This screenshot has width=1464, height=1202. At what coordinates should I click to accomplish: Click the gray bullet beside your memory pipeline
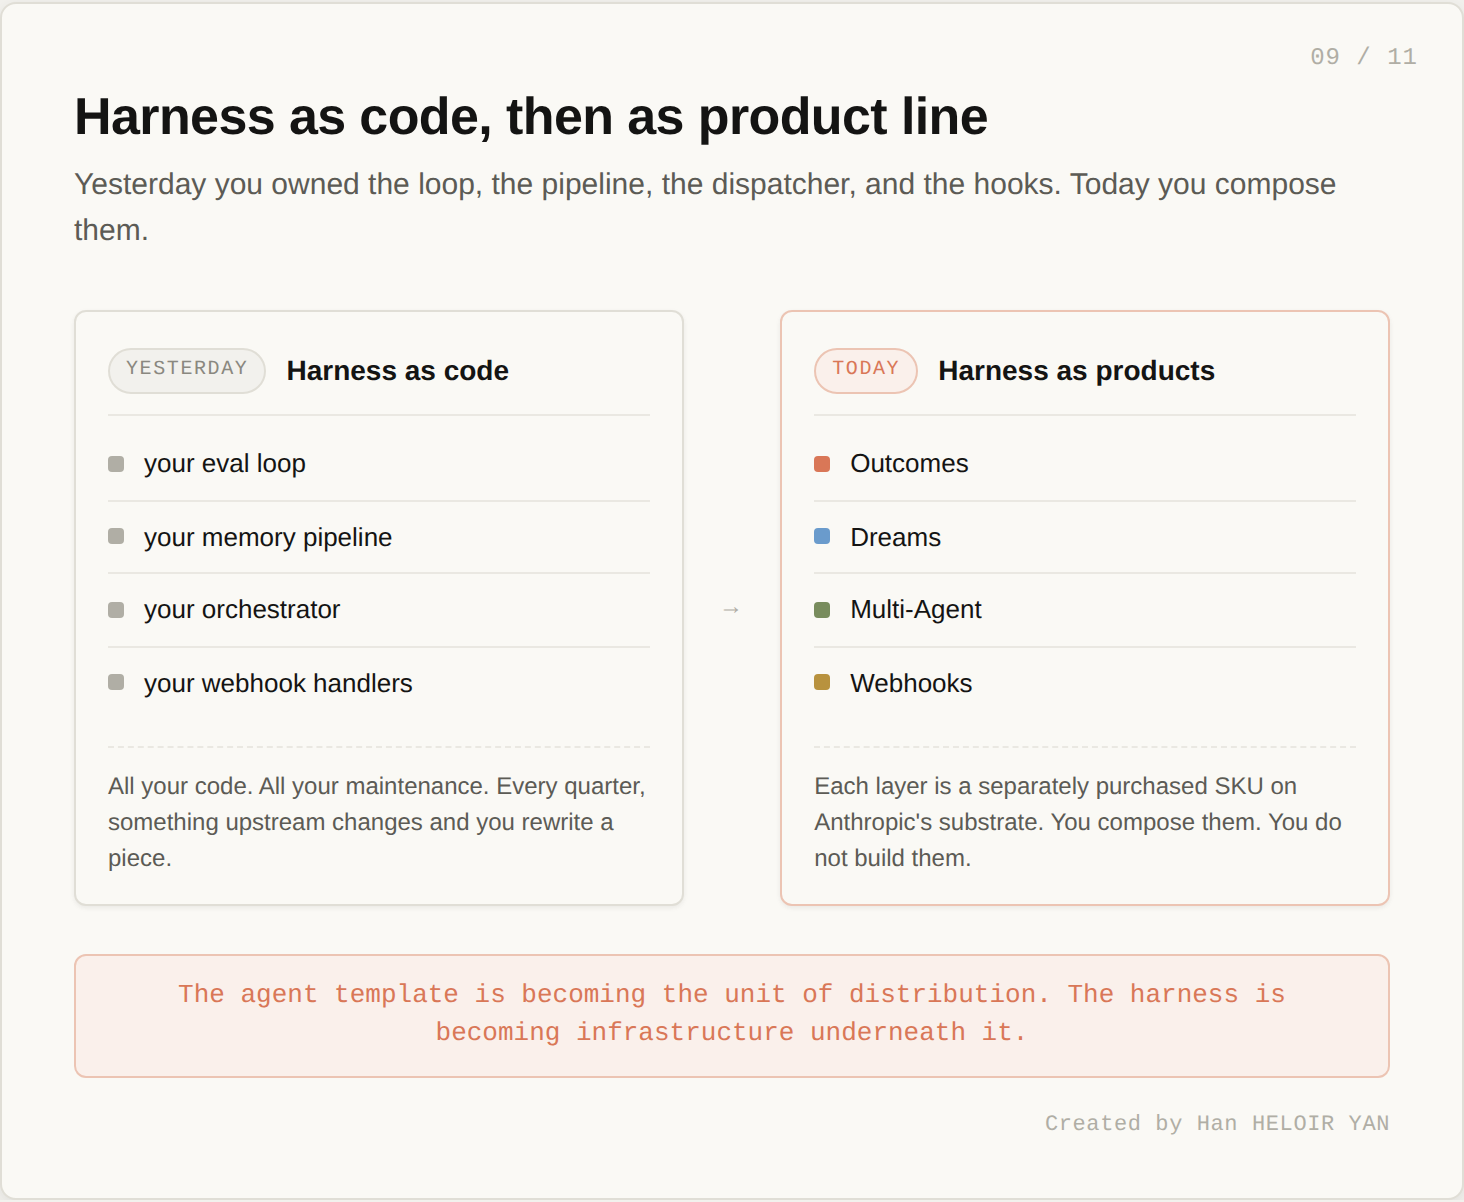pos(116,536)
